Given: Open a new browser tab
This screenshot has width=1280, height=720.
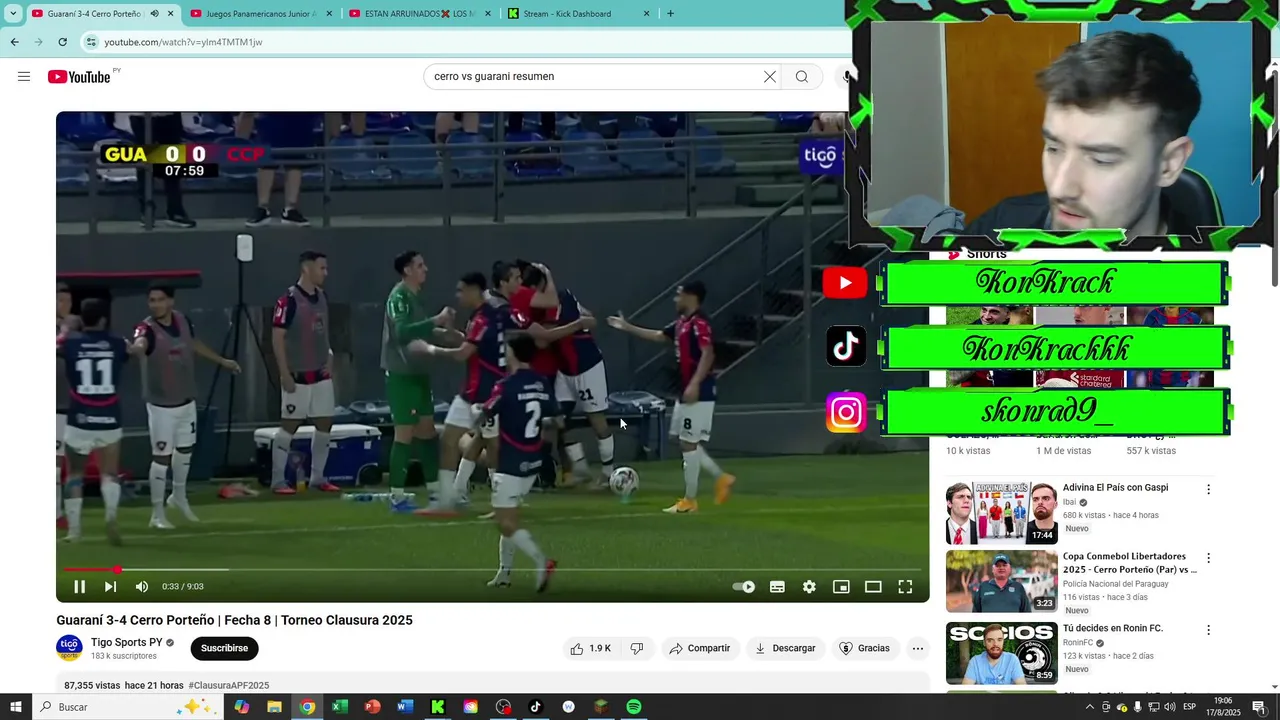Looking at the screenshot, I should tap(670, 14).
